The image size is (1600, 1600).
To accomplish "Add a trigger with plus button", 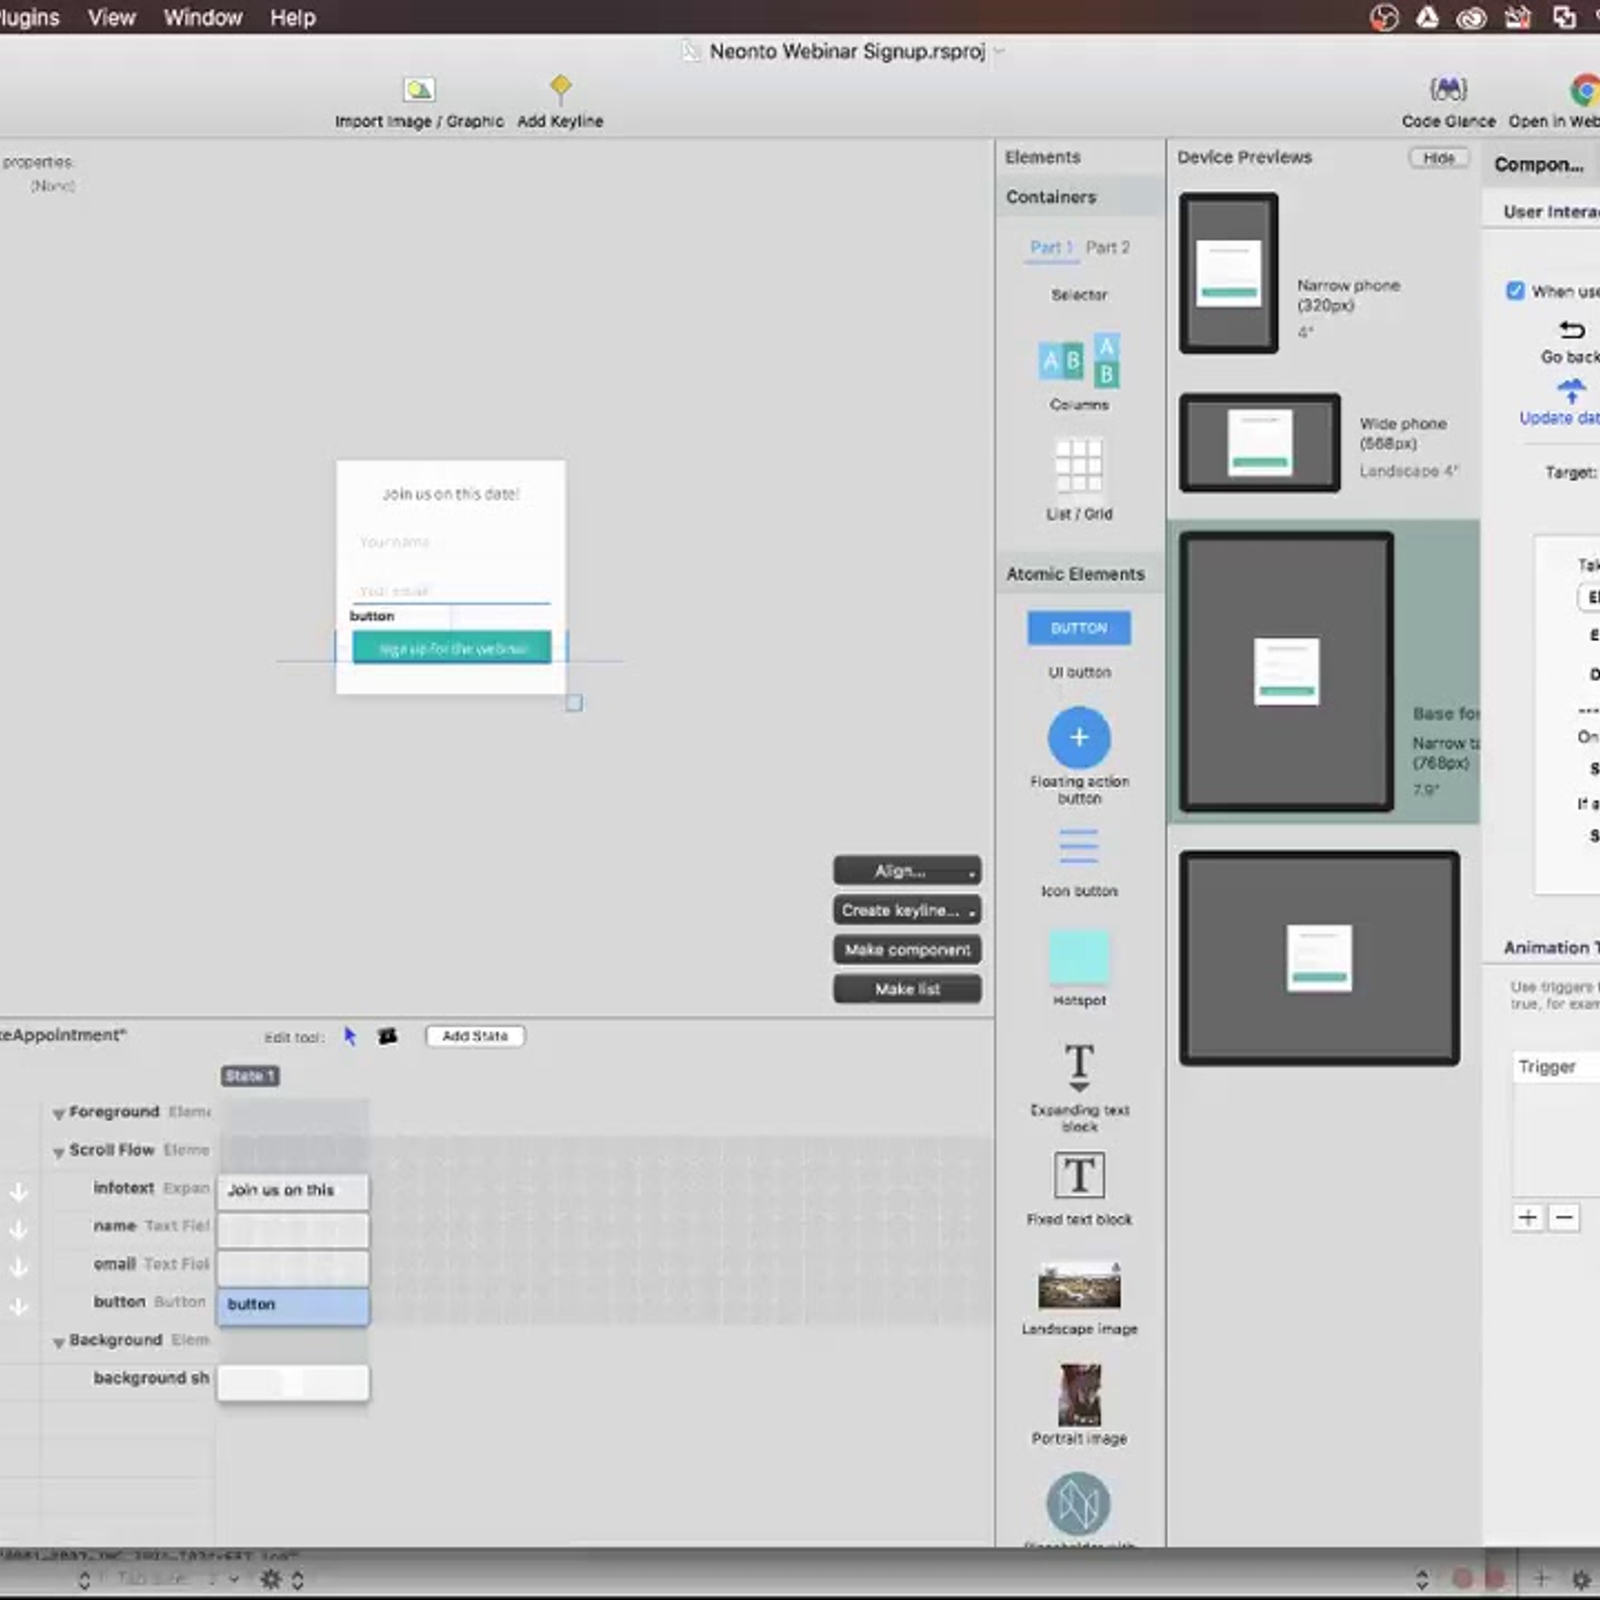I will click(1528, 1217).
